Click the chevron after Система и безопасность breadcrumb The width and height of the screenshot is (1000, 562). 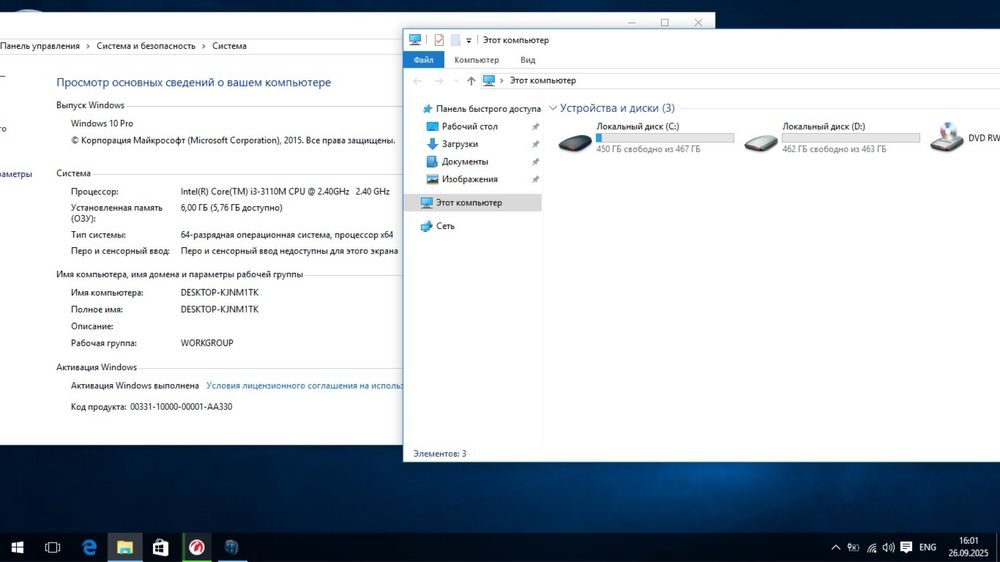(204, 46)
